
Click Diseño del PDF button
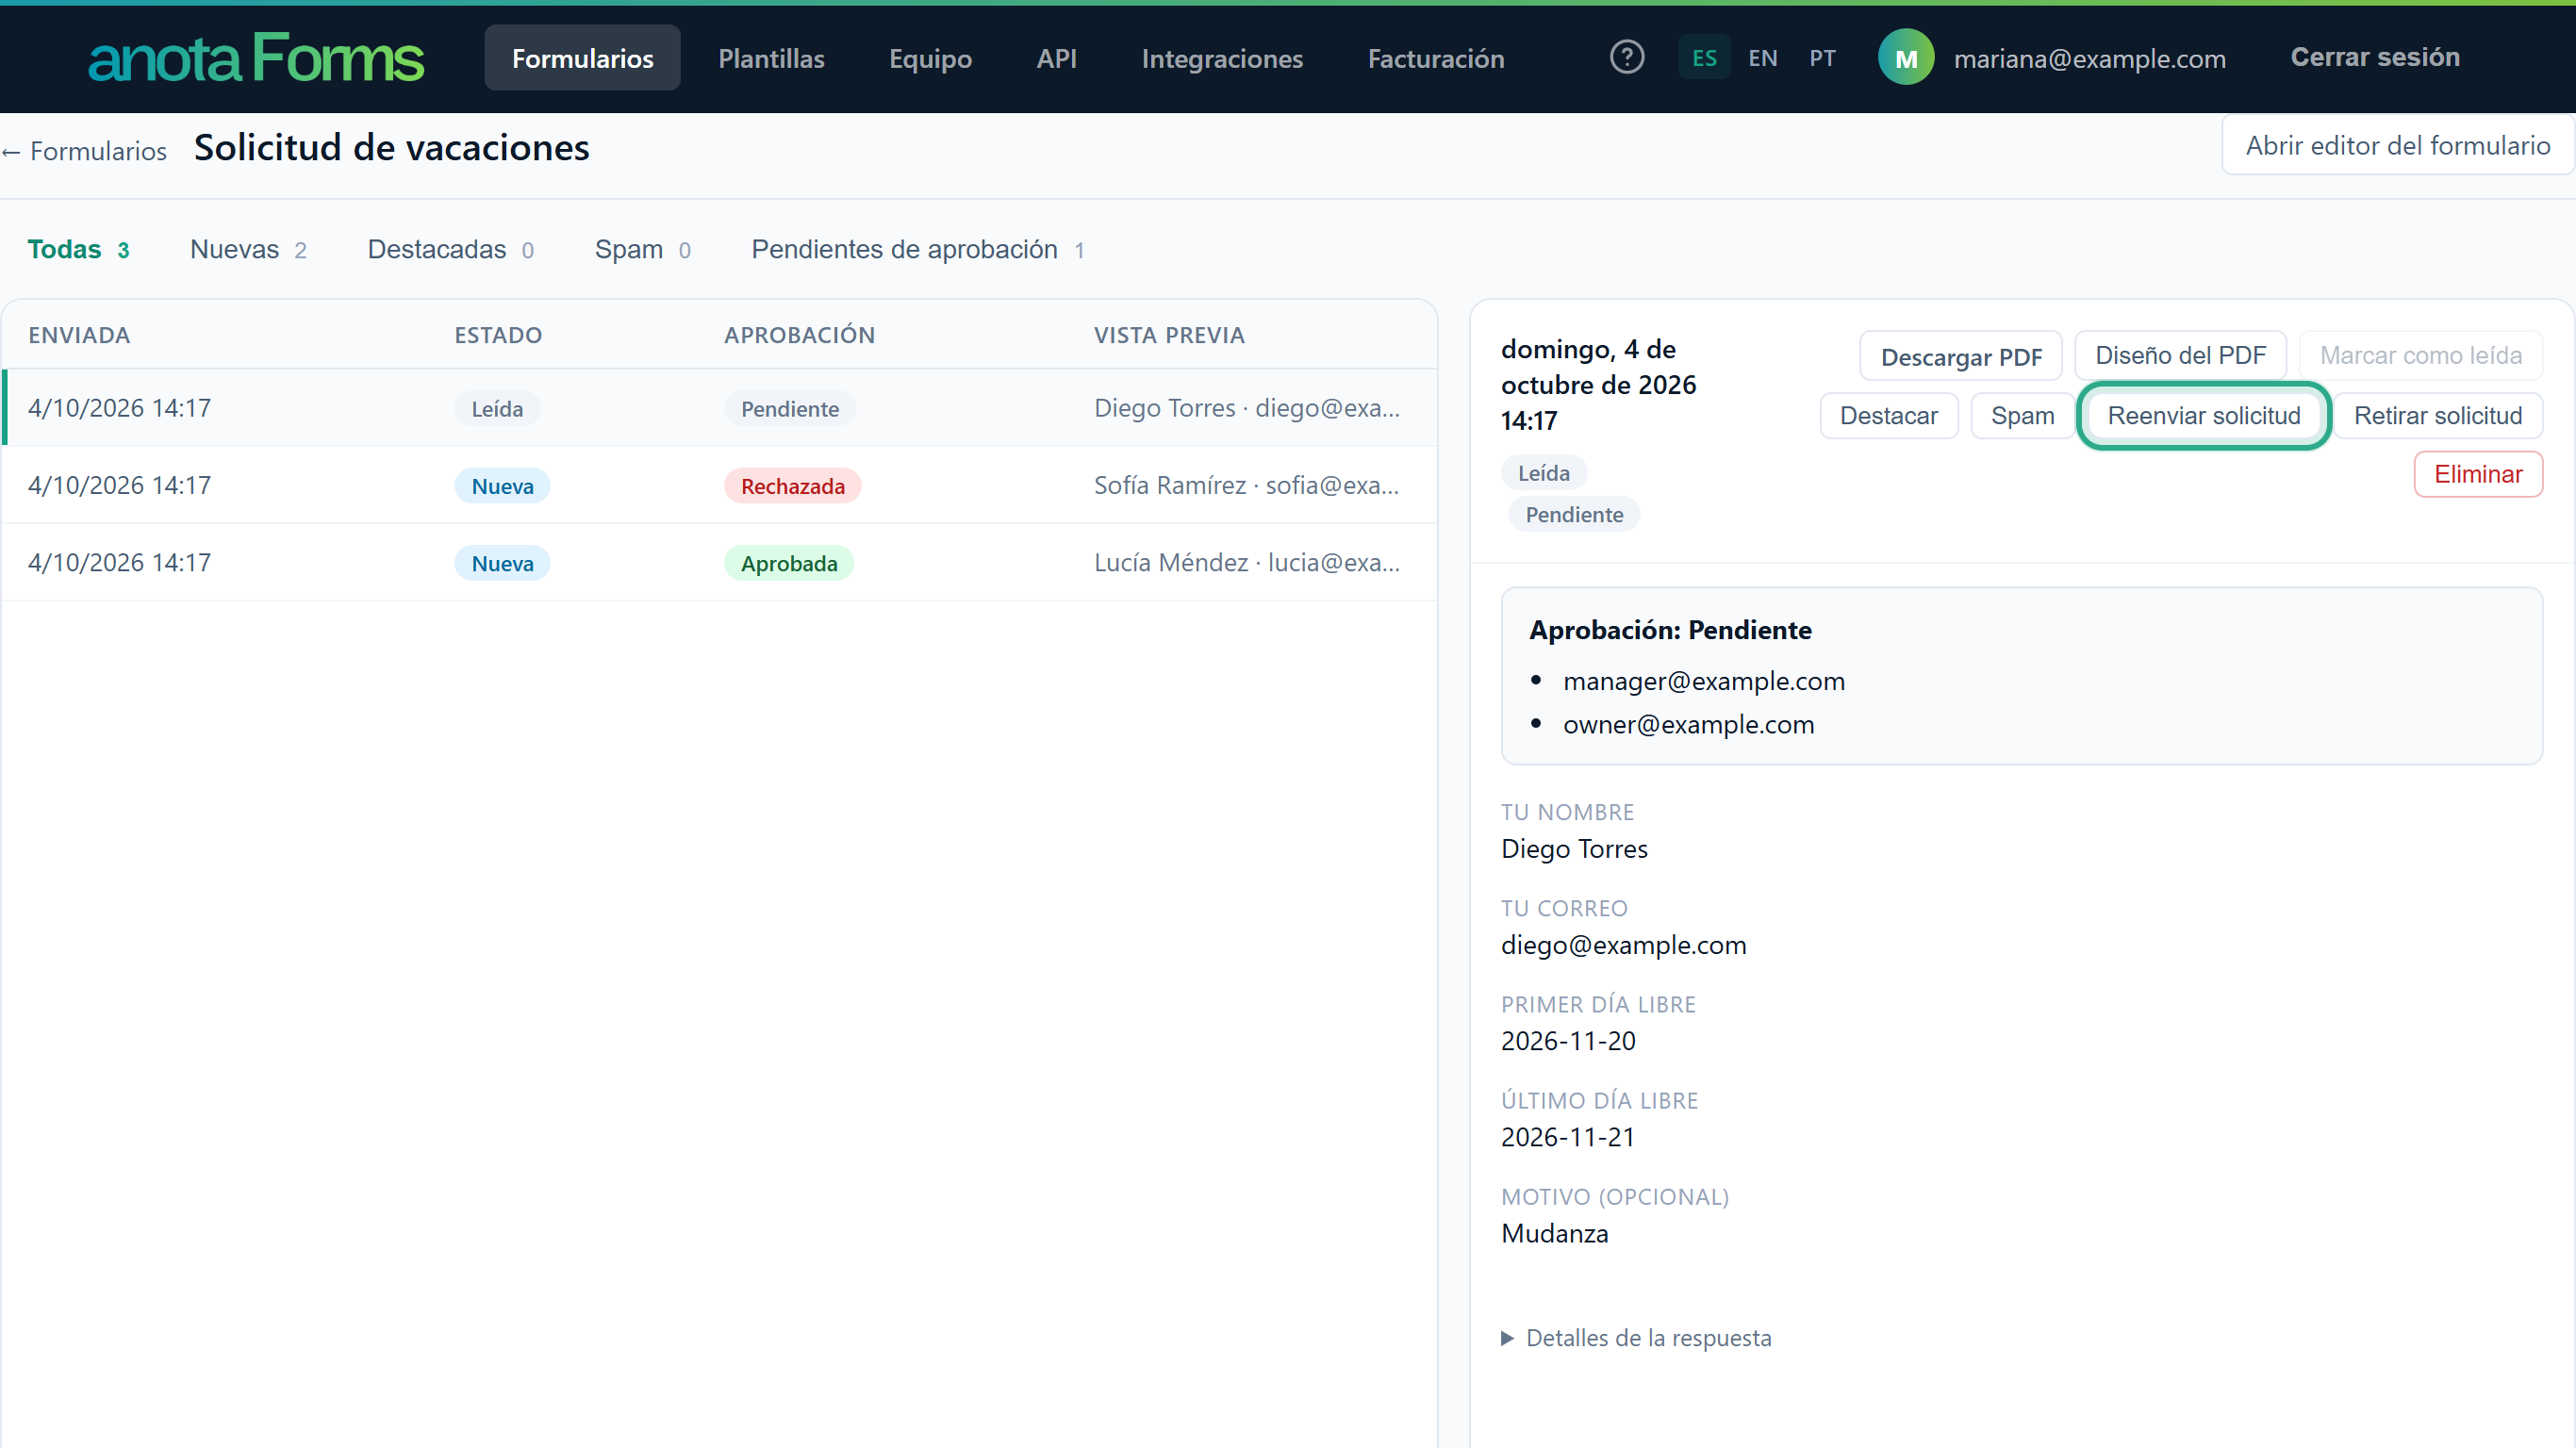pyautogui.click(x=2180, y=355)
